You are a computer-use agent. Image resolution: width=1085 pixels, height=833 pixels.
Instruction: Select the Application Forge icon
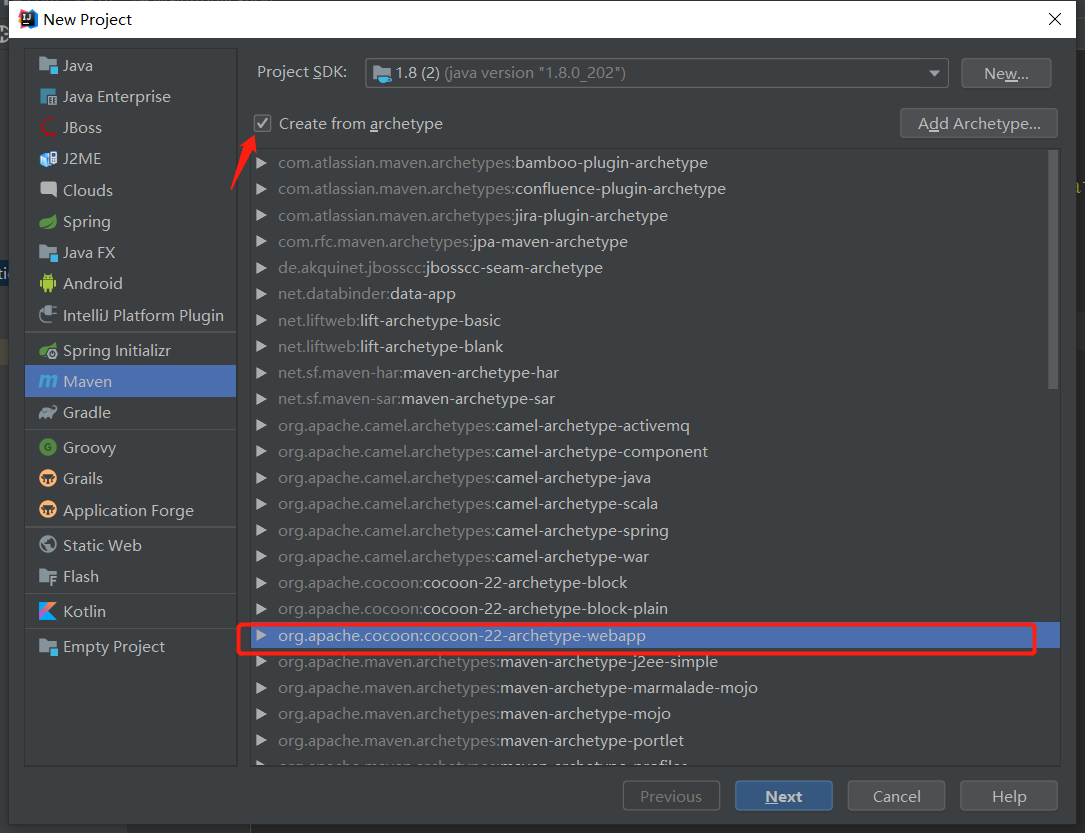pyautogui.click(x=48, y=511)
